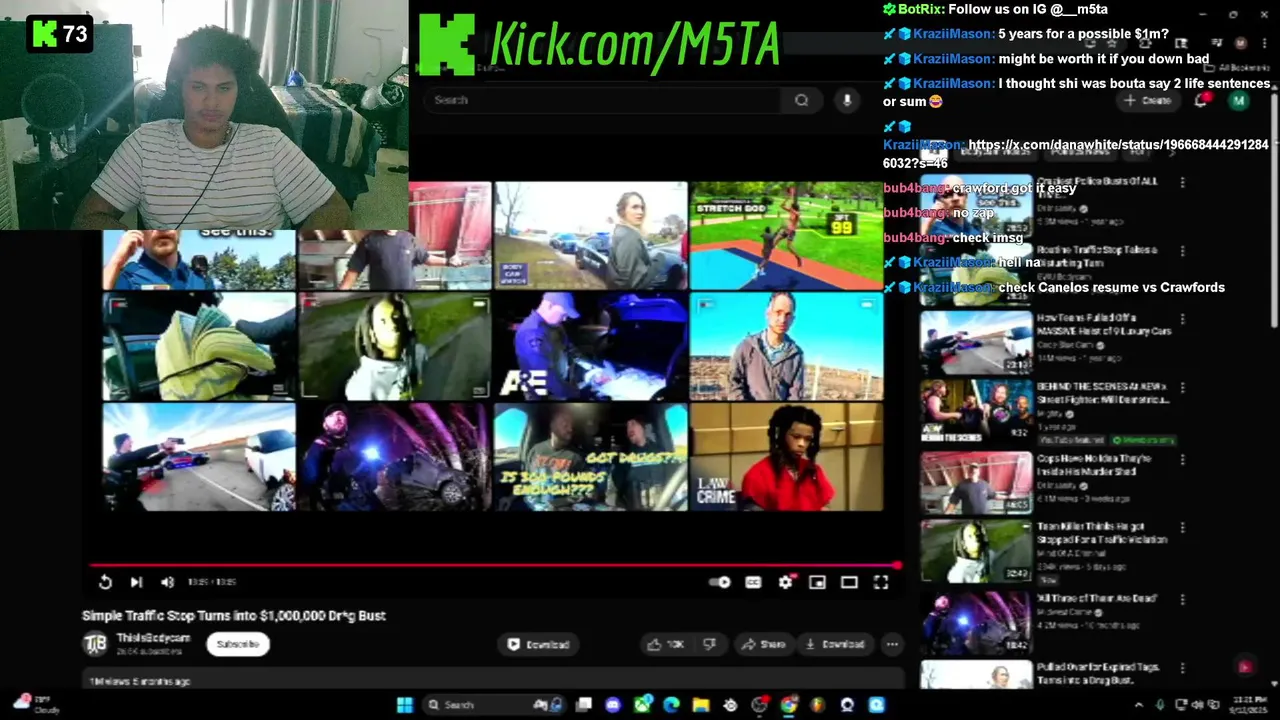Viewport: 1280px width, 720px height.
Task: Open options for BEHIND THE SCENES video
Action: tap(1183, 388)
